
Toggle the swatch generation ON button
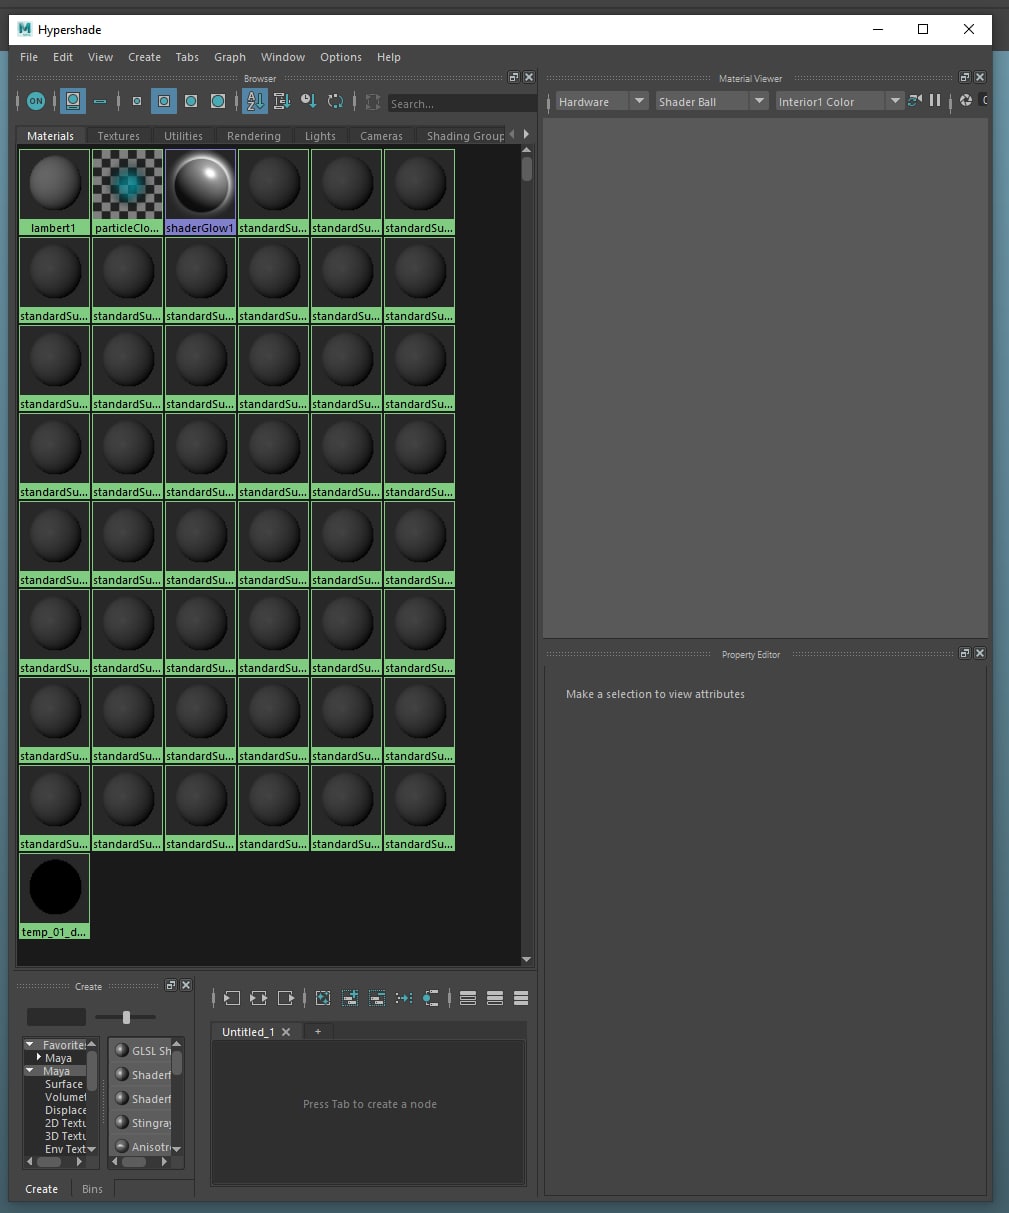click(x=36, y=101)
